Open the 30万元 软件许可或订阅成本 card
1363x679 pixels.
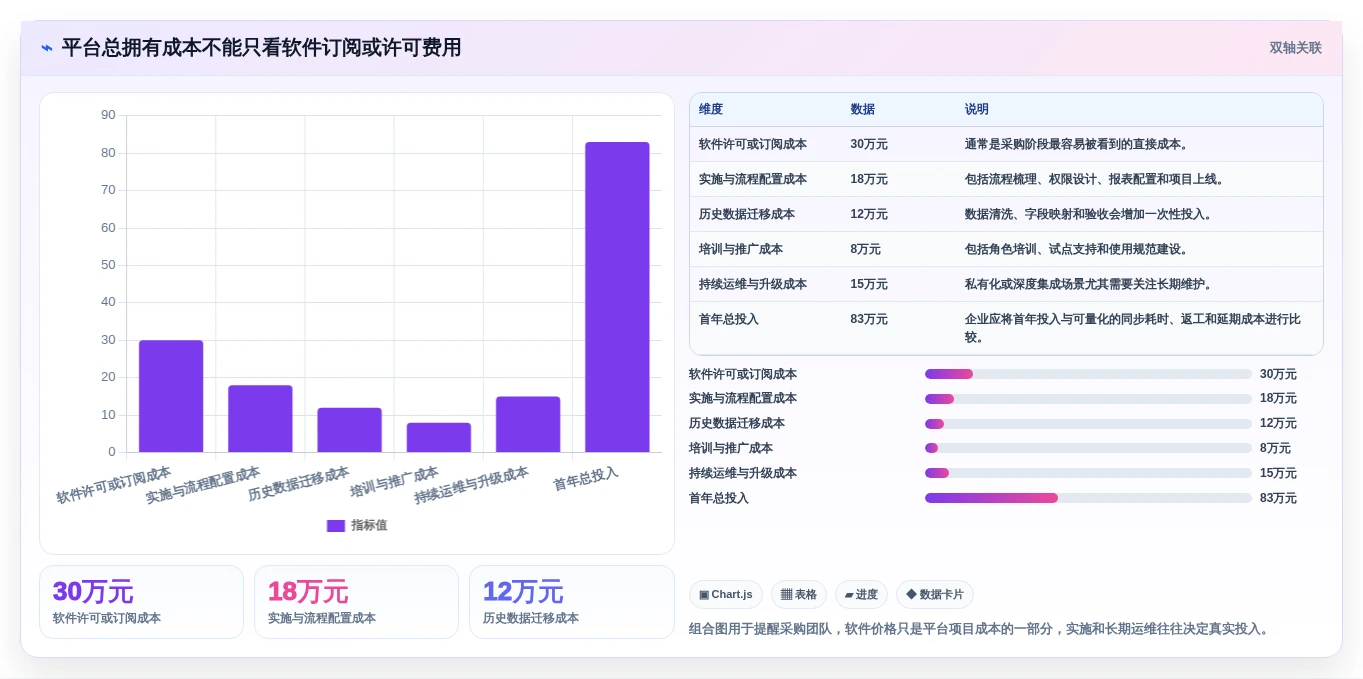point(141,602)
